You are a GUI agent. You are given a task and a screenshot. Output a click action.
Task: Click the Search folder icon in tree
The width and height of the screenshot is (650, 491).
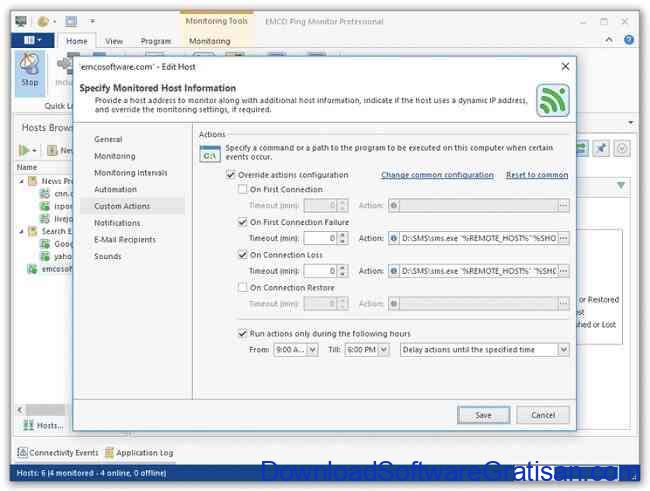pos(32,231)
